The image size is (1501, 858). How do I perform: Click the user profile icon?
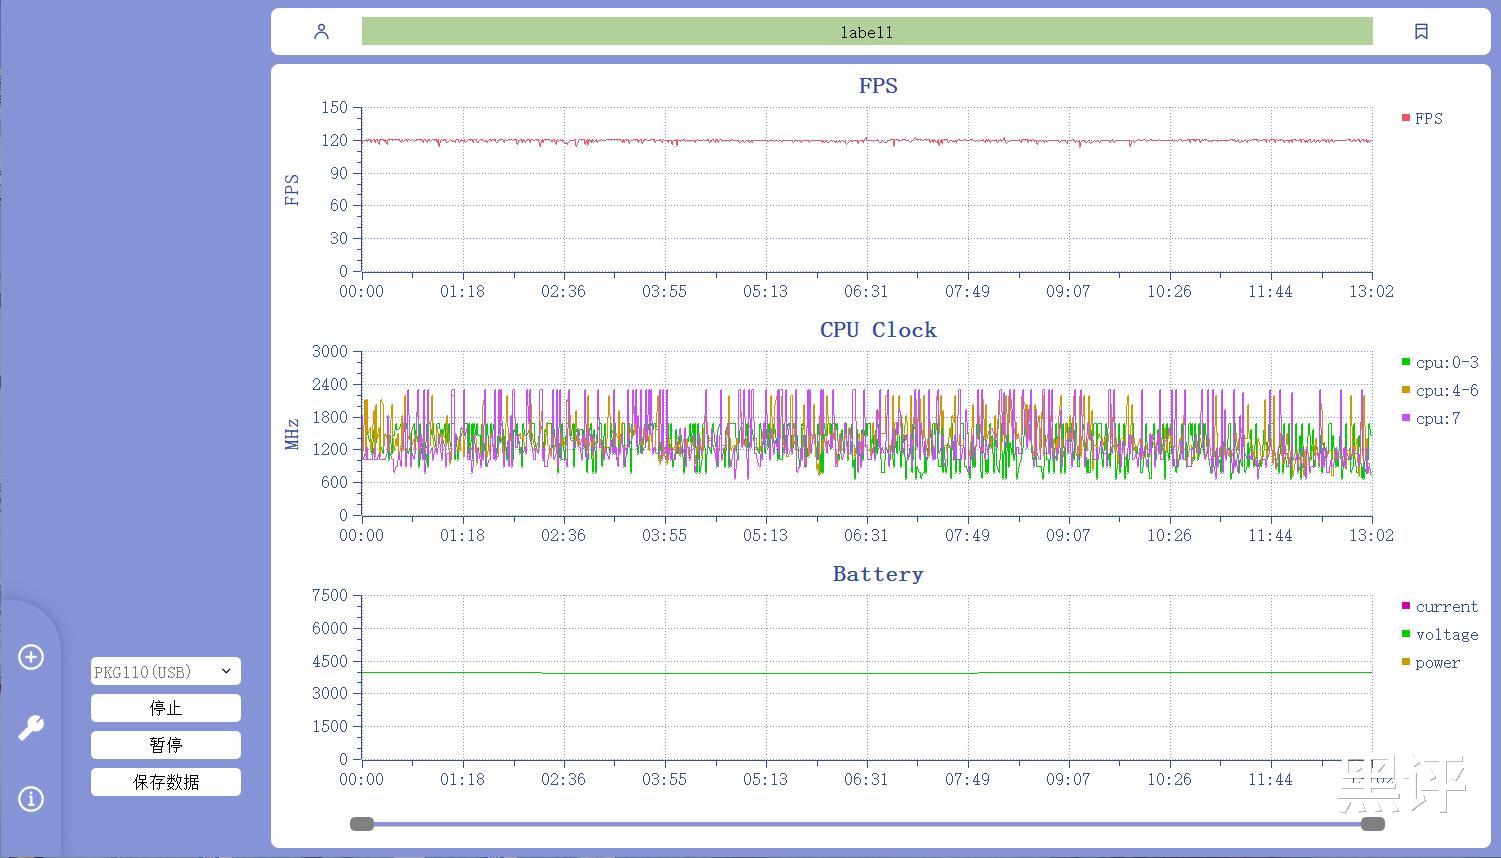coord(321,32)
